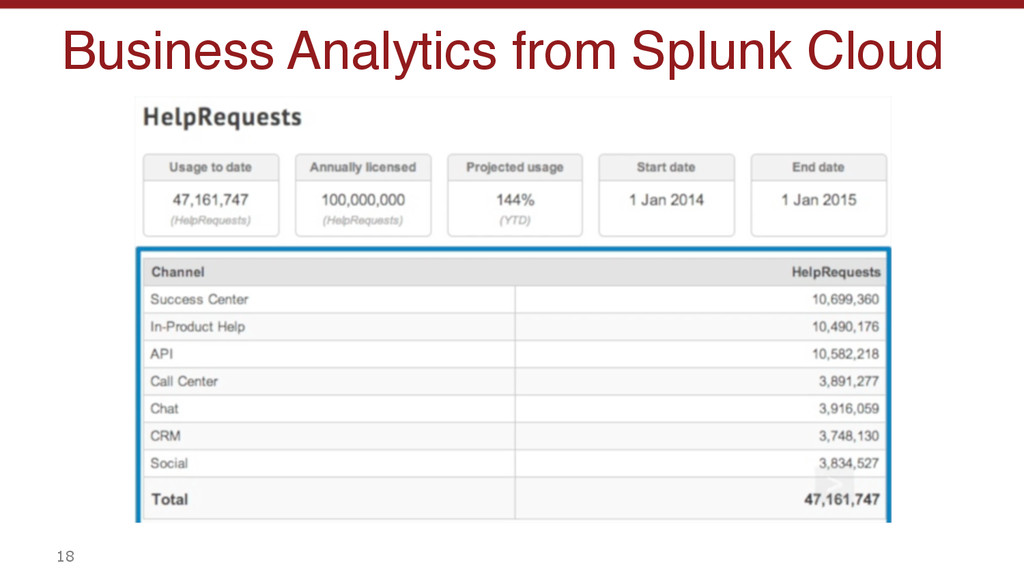
Task: Click the Total row label
Action: [170, 500]
